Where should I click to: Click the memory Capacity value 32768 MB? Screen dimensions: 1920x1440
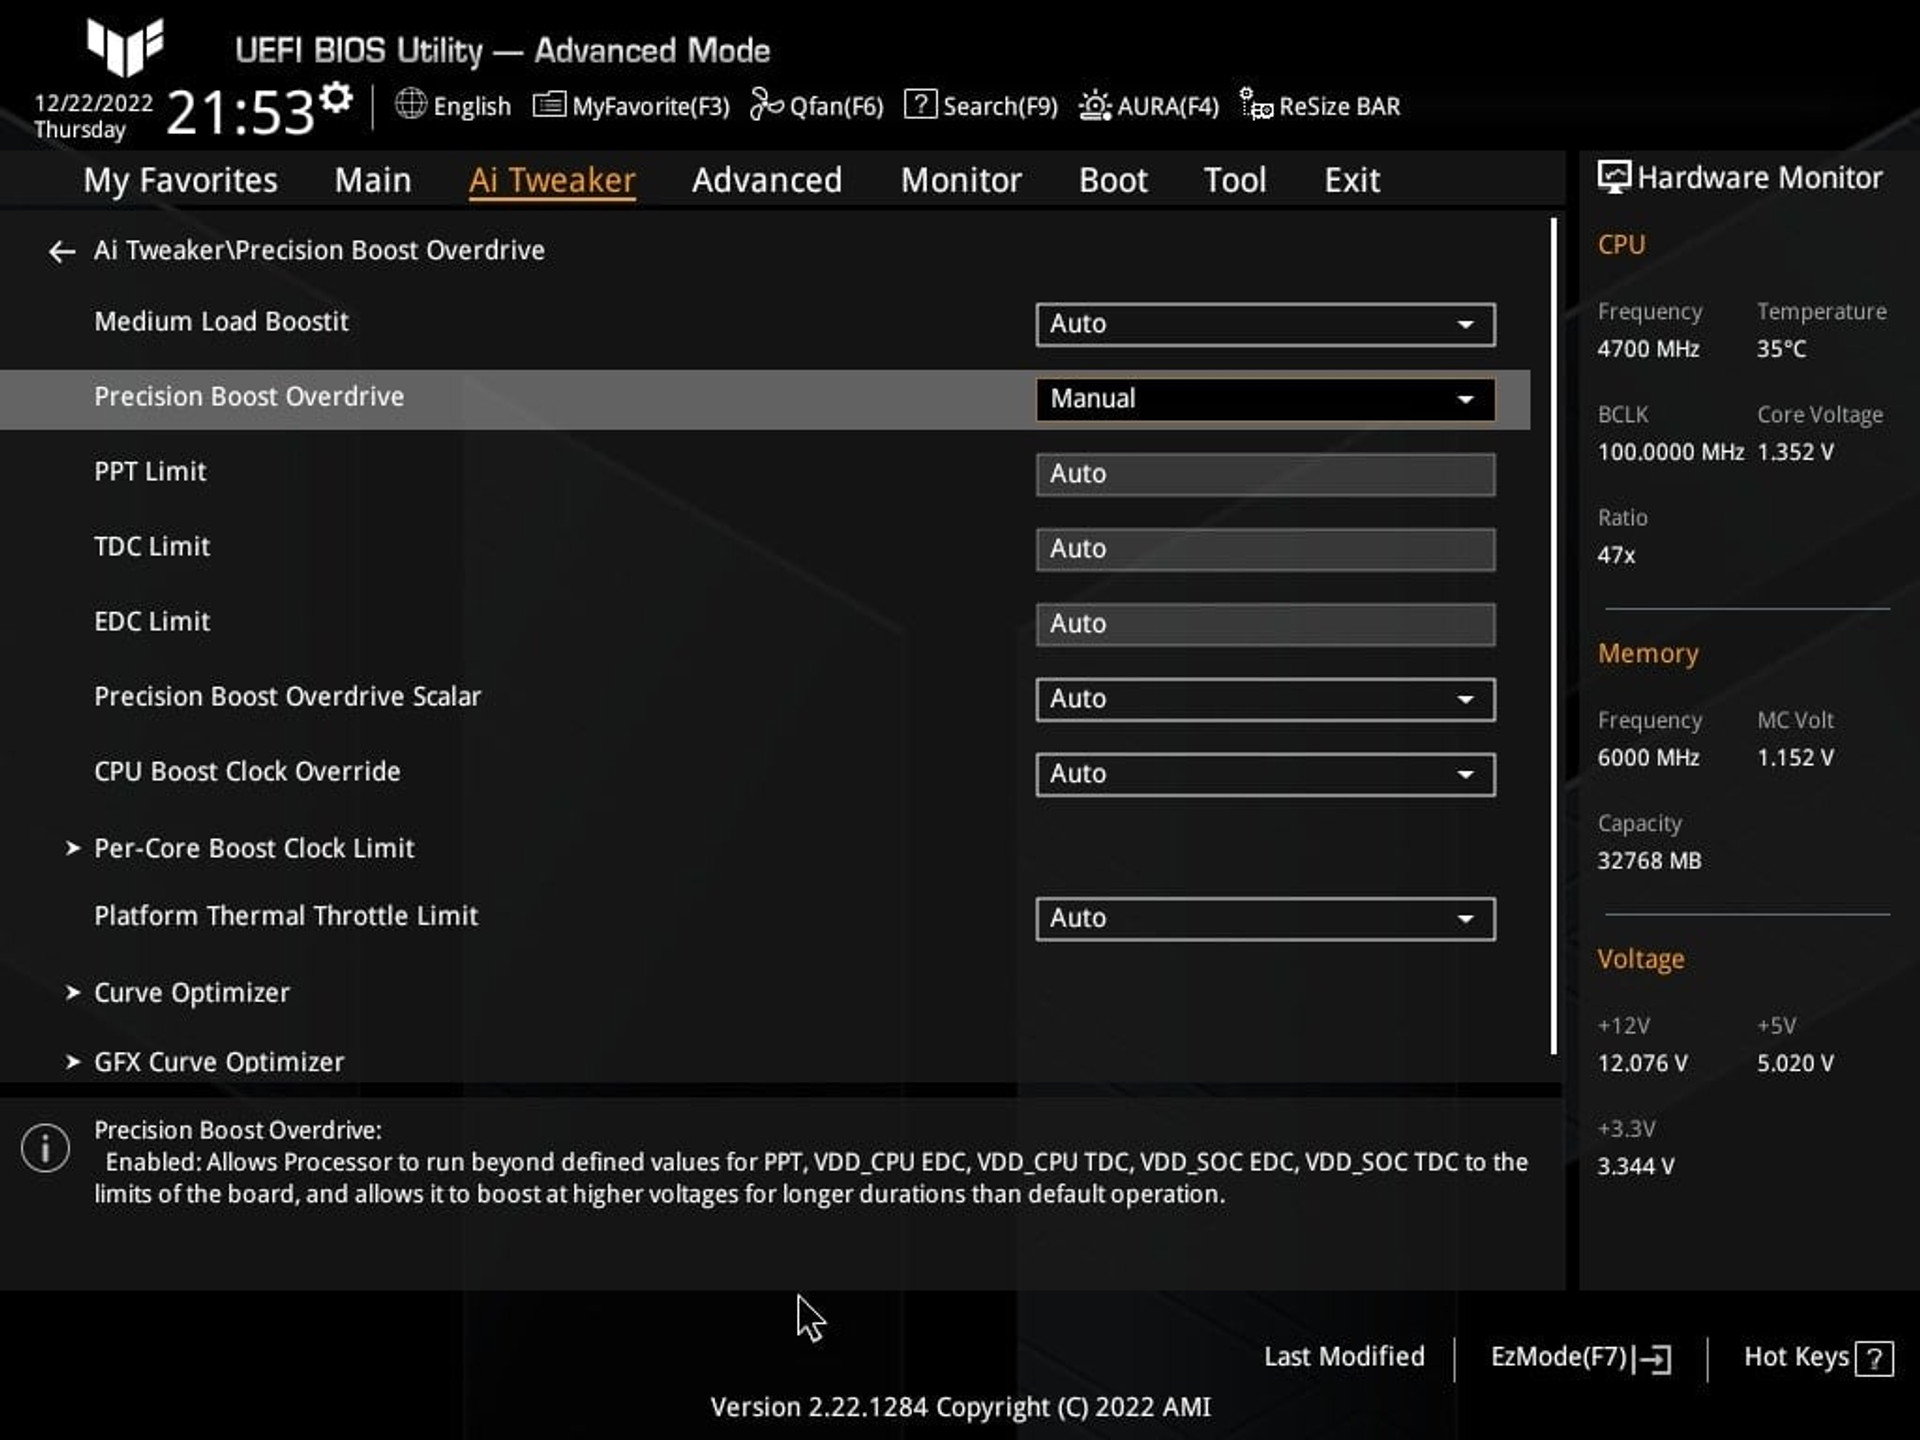click(1649, 861)
